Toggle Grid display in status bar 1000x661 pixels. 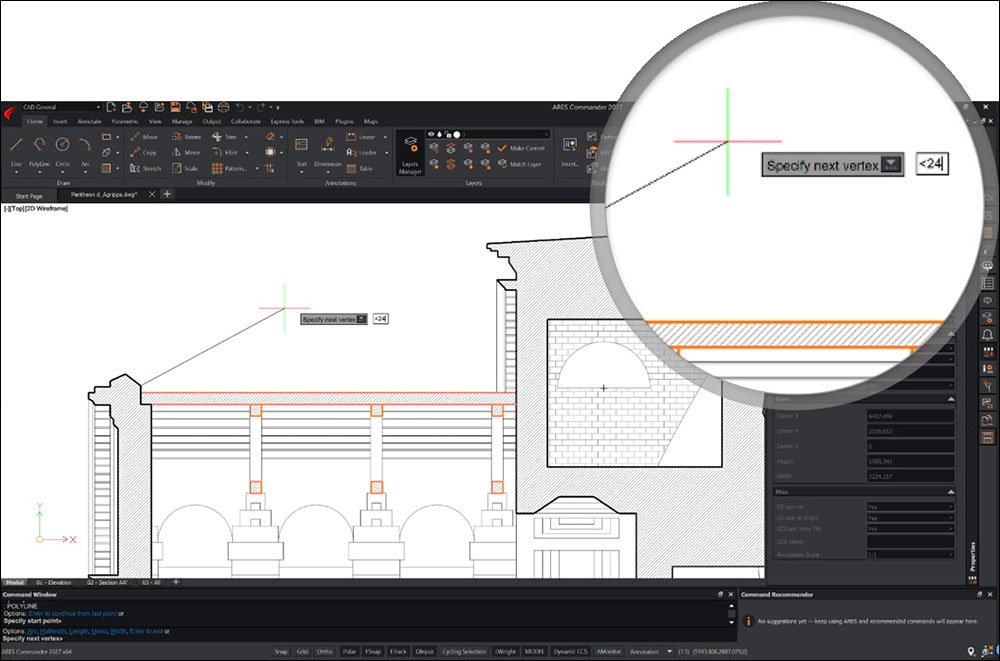(302, 651)
